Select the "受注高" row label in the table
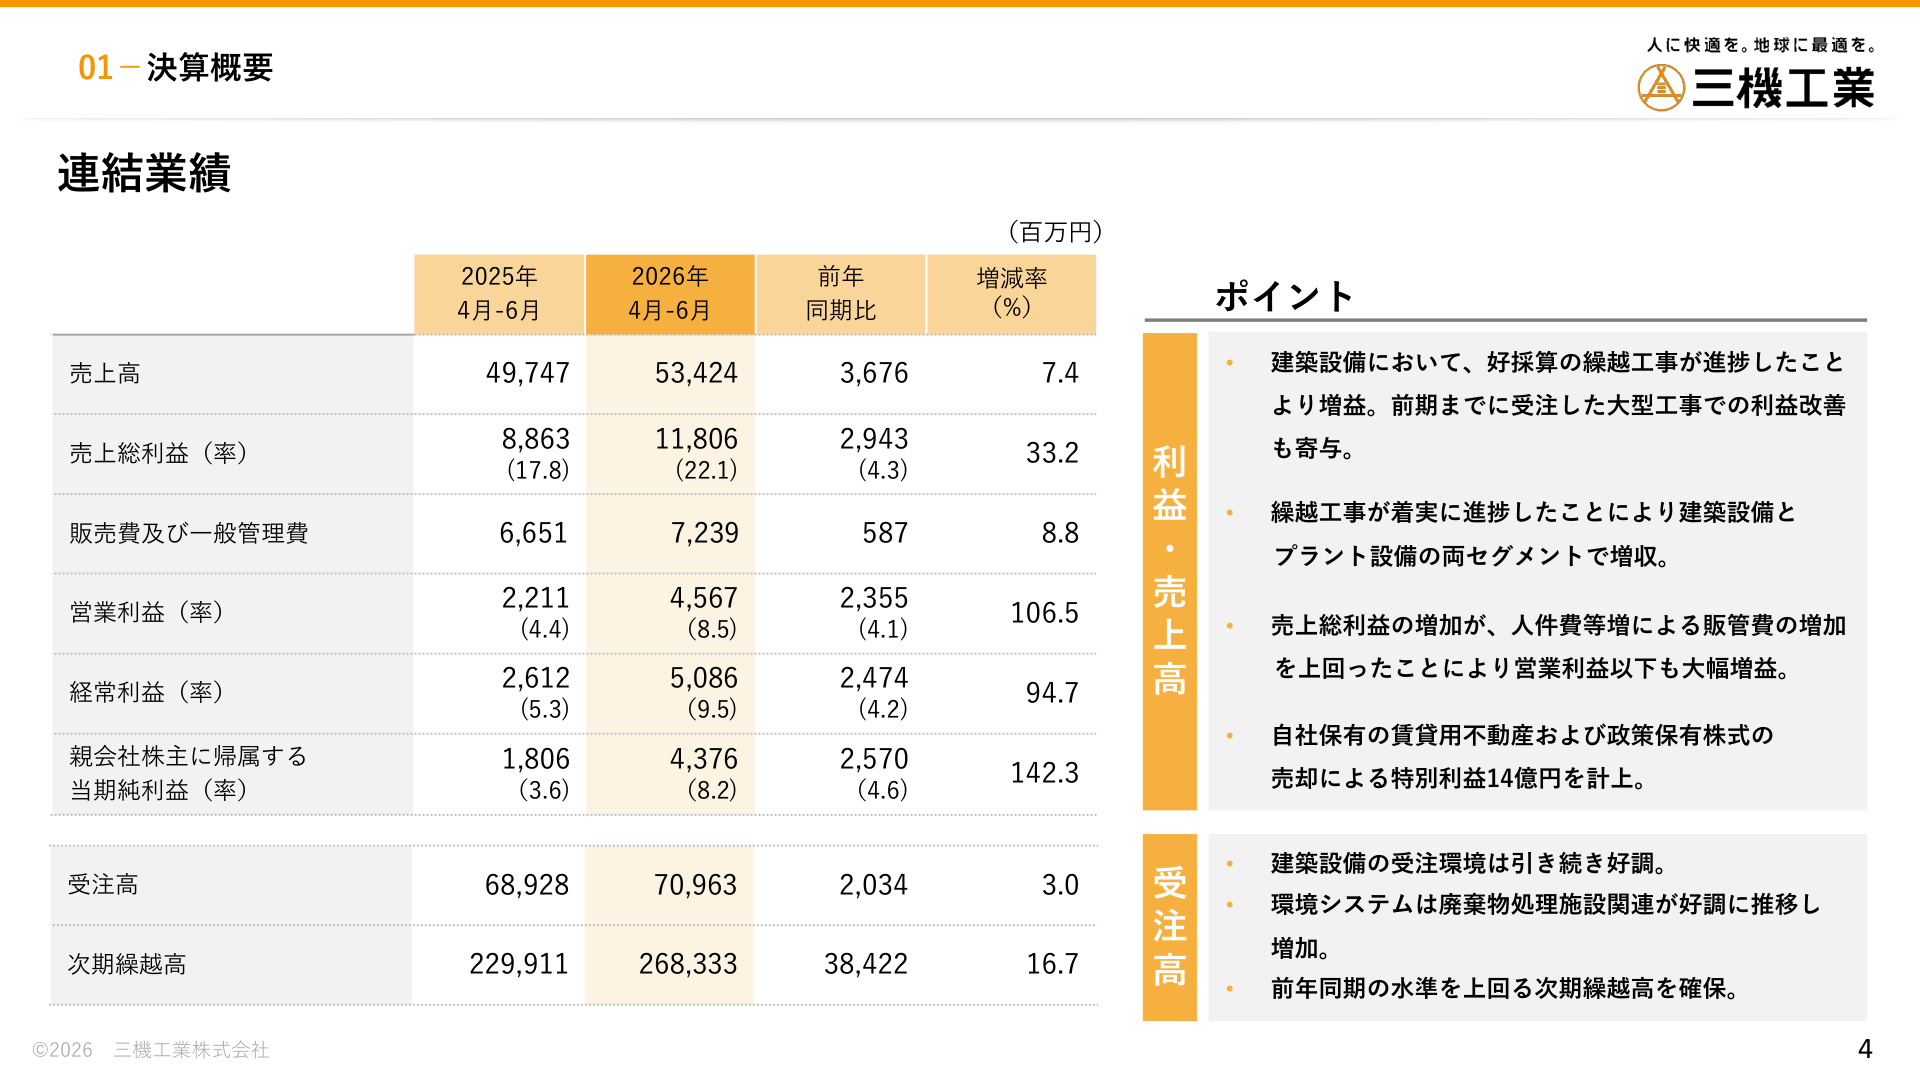 [x=103, y=885]
